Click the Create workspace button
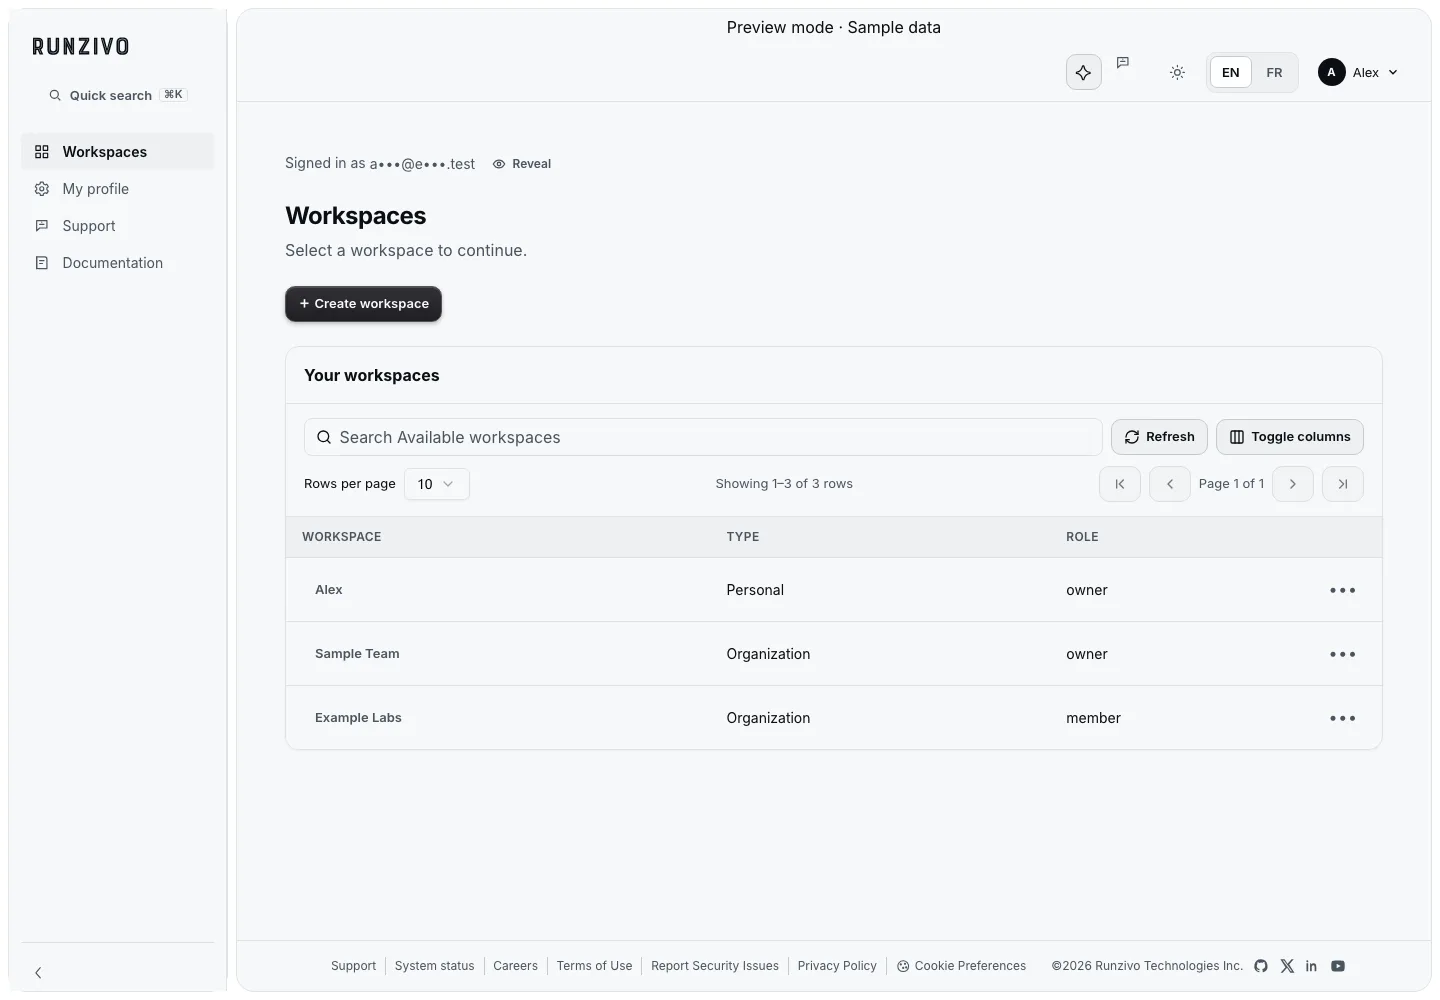This screenshot has height=1000, width=1440. 363,304
